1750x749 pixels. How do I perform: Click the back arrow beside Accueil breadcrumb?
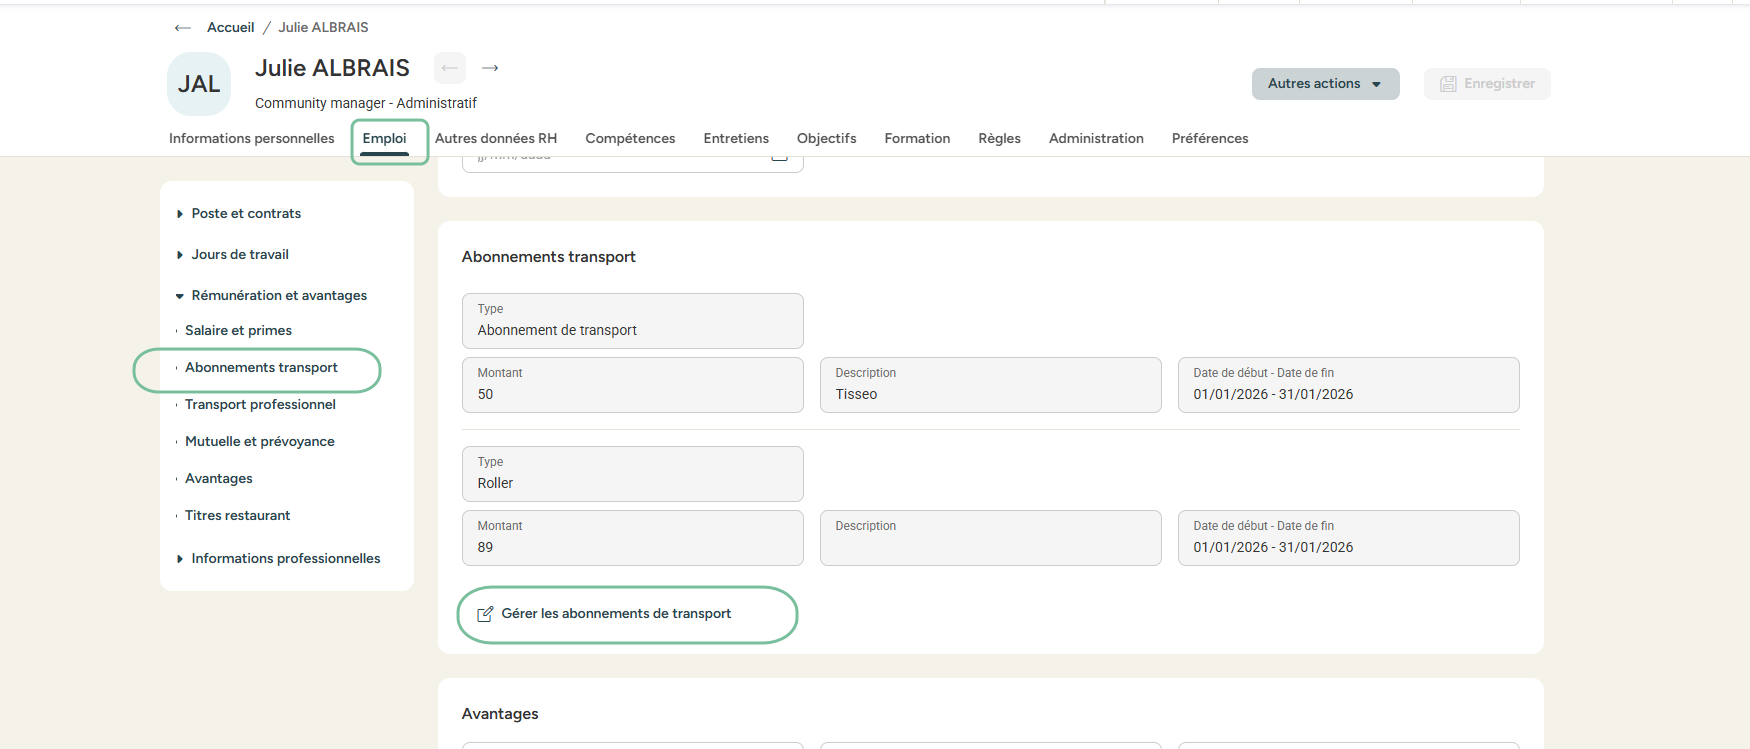click(182, 28)
